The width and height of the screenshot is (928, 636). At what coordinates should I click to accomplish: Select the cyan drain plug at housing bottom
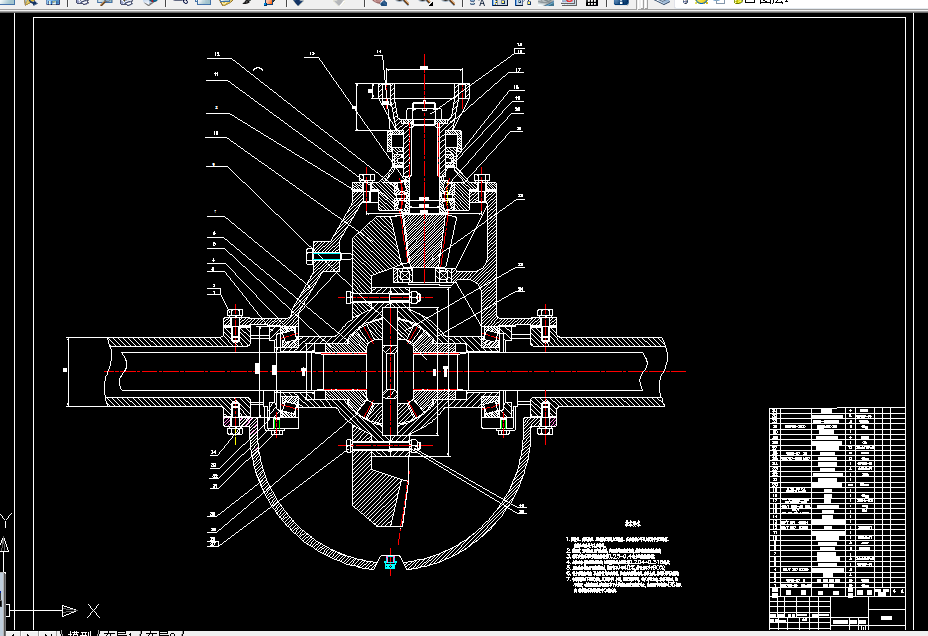point(390,562)
